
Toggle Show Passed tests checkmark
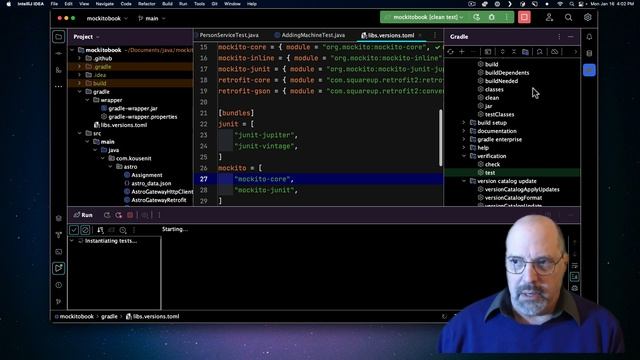click(74, 230)
